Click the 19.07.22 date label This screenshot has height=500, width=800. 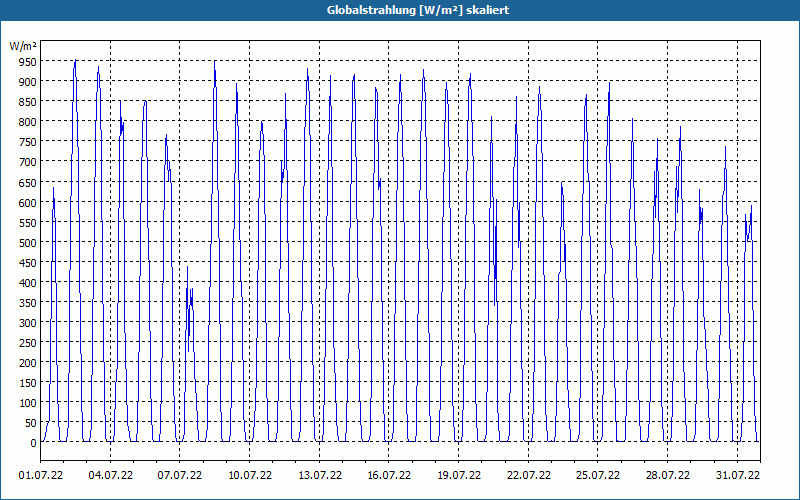point(459,476)
